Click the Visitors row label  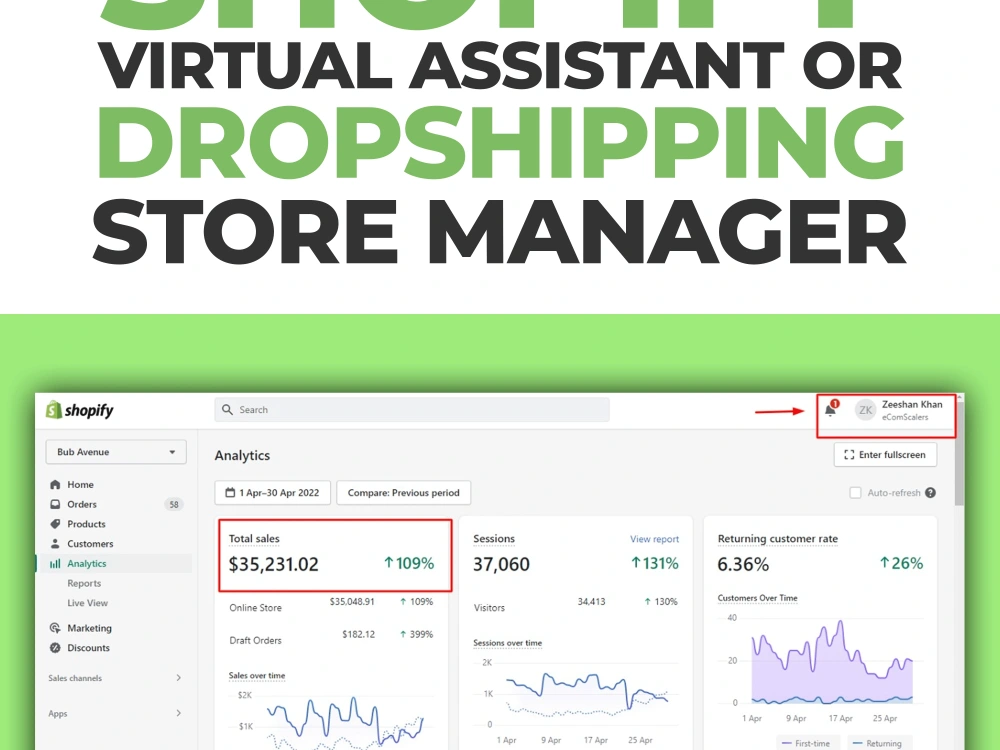[489, 608]
